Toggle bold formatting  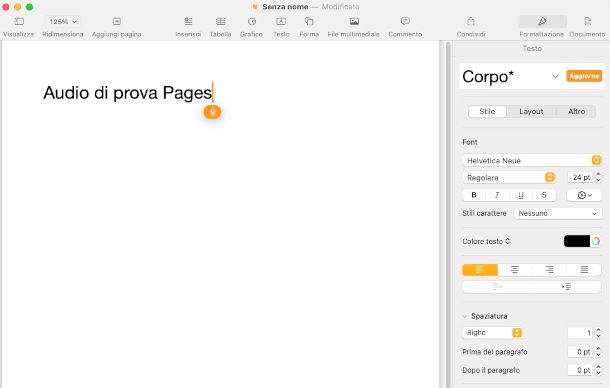(x=474, y=195)
